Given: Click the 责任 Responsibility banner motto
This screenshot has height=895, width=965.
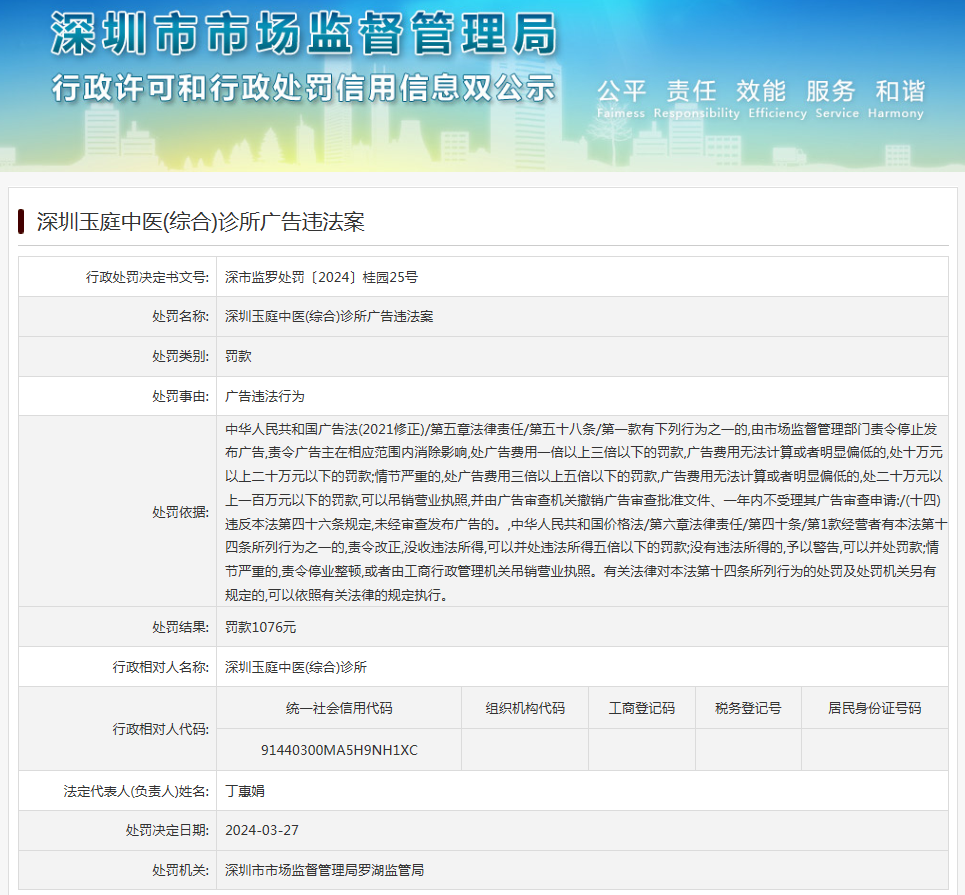Looking at the screenshot, I should pyautogui.click(x=697, y=98).
